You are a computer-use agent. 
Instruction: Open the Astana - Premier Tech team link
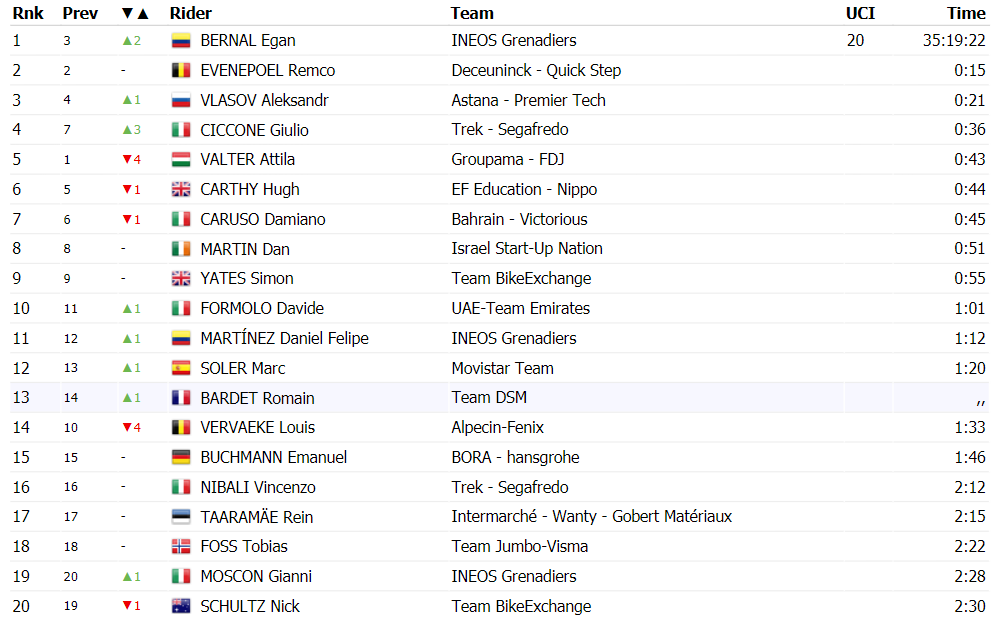[x=528, y=100]
